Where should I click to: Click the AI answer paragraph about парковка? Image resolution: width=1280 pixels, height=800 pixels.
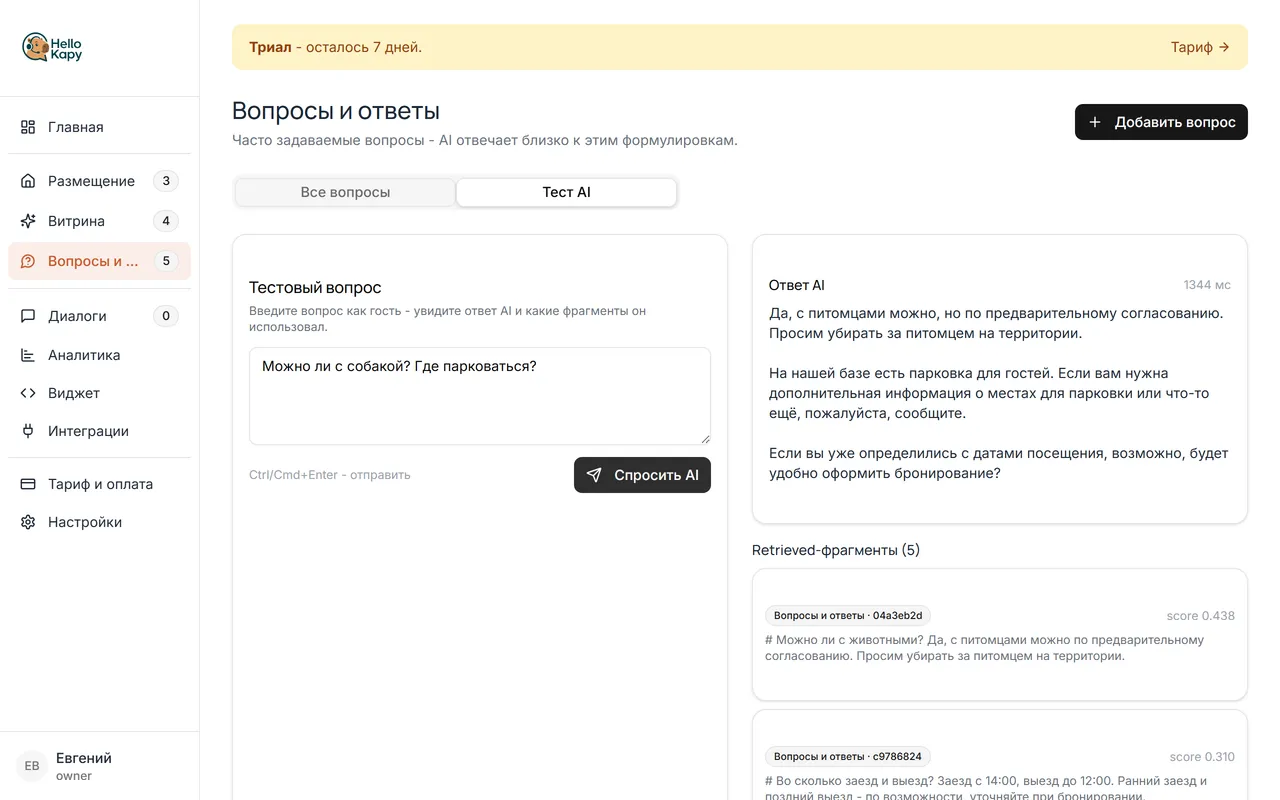click(989, 393)
